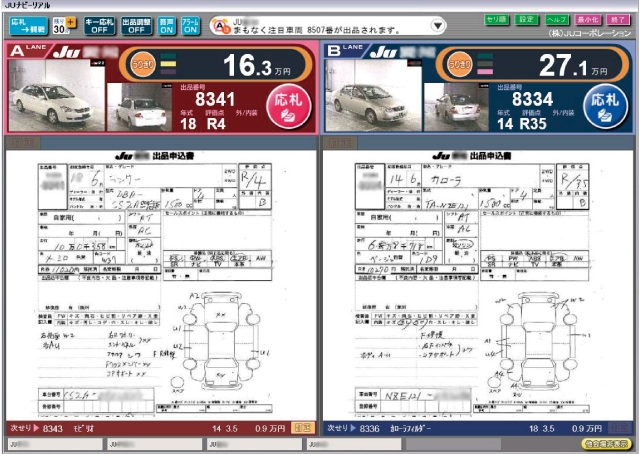The height and width of the screenshot is (454, 640).
Task: Click the orange 固定 button in A lane footer
Action: [303, 428]
